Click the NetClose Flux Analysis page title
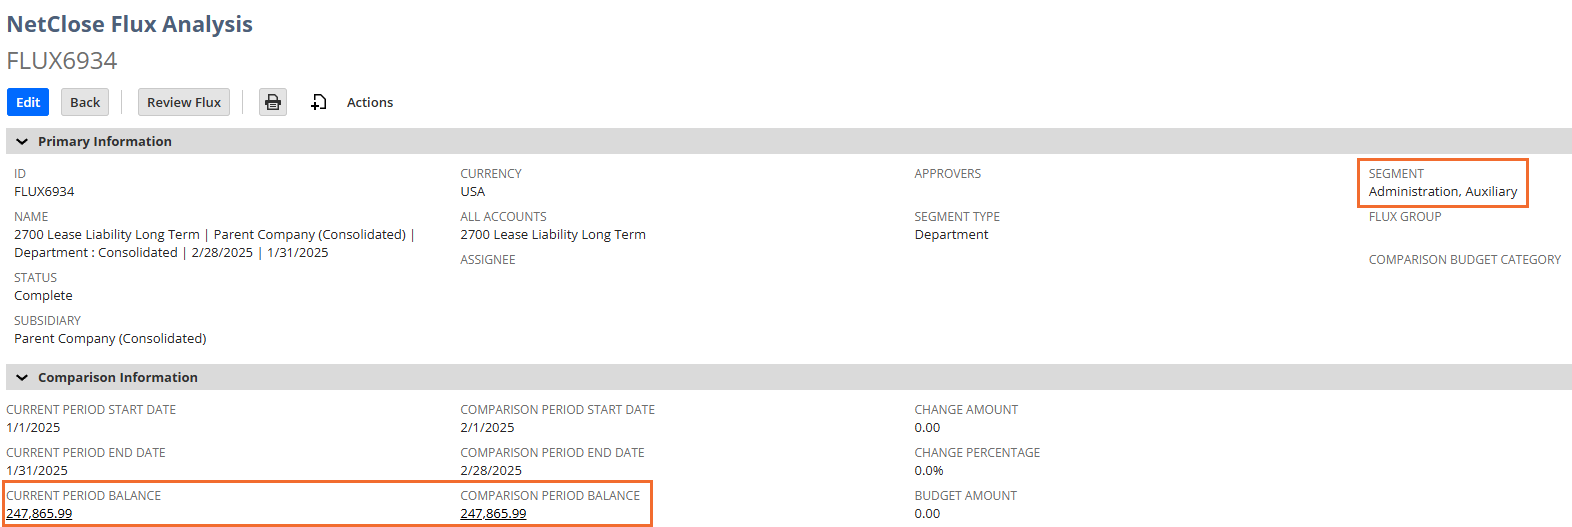Viewport: 1572px width, 527px height. click(130, 24)
